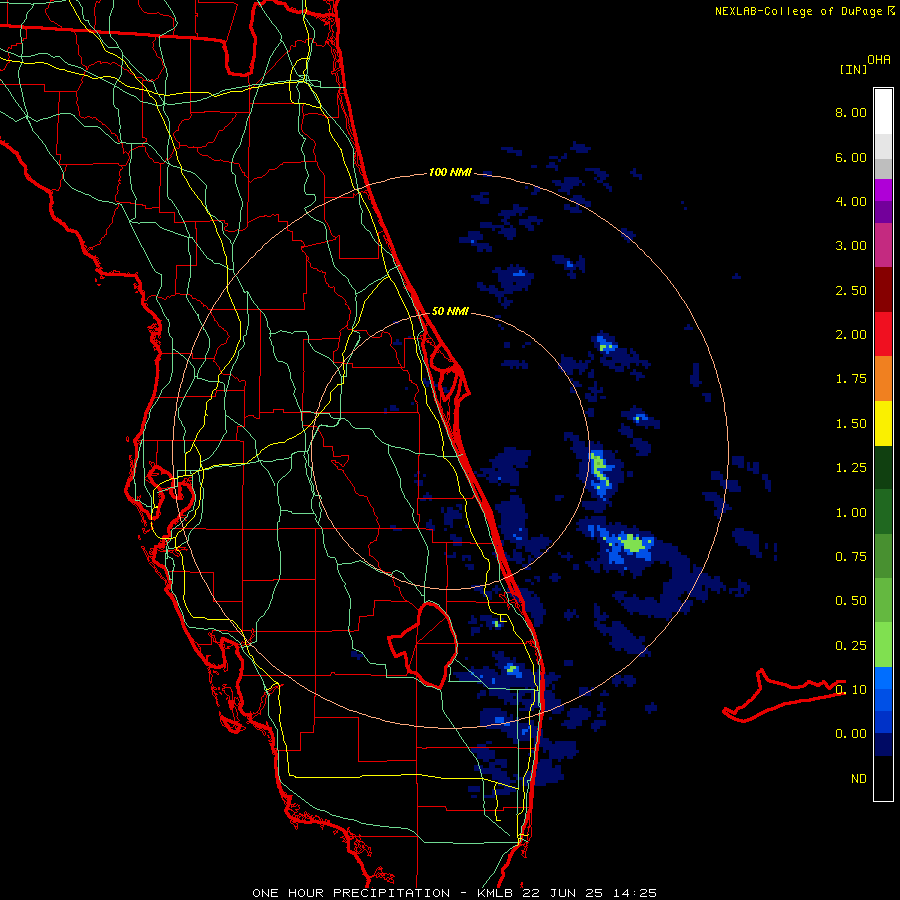Click the bright magenta swatch in the legend
900x900 pixels.
pyautogui.click(x=883, y=190)
